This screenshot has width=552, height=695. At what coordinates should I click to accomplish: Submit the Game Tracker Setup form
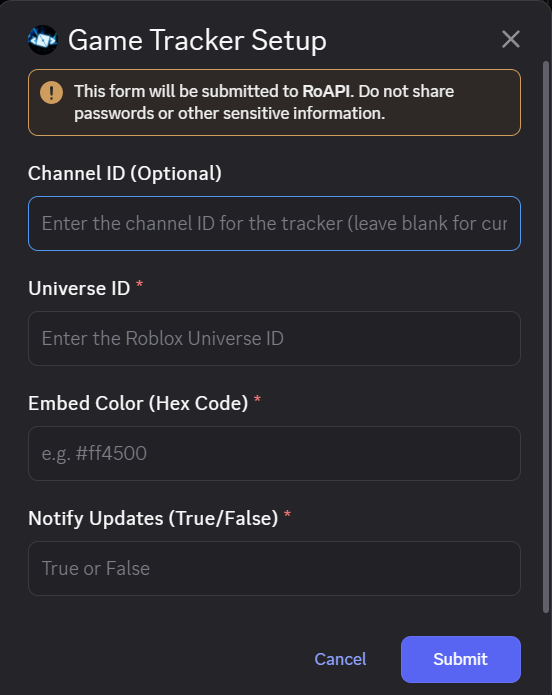tap(461, 659)
